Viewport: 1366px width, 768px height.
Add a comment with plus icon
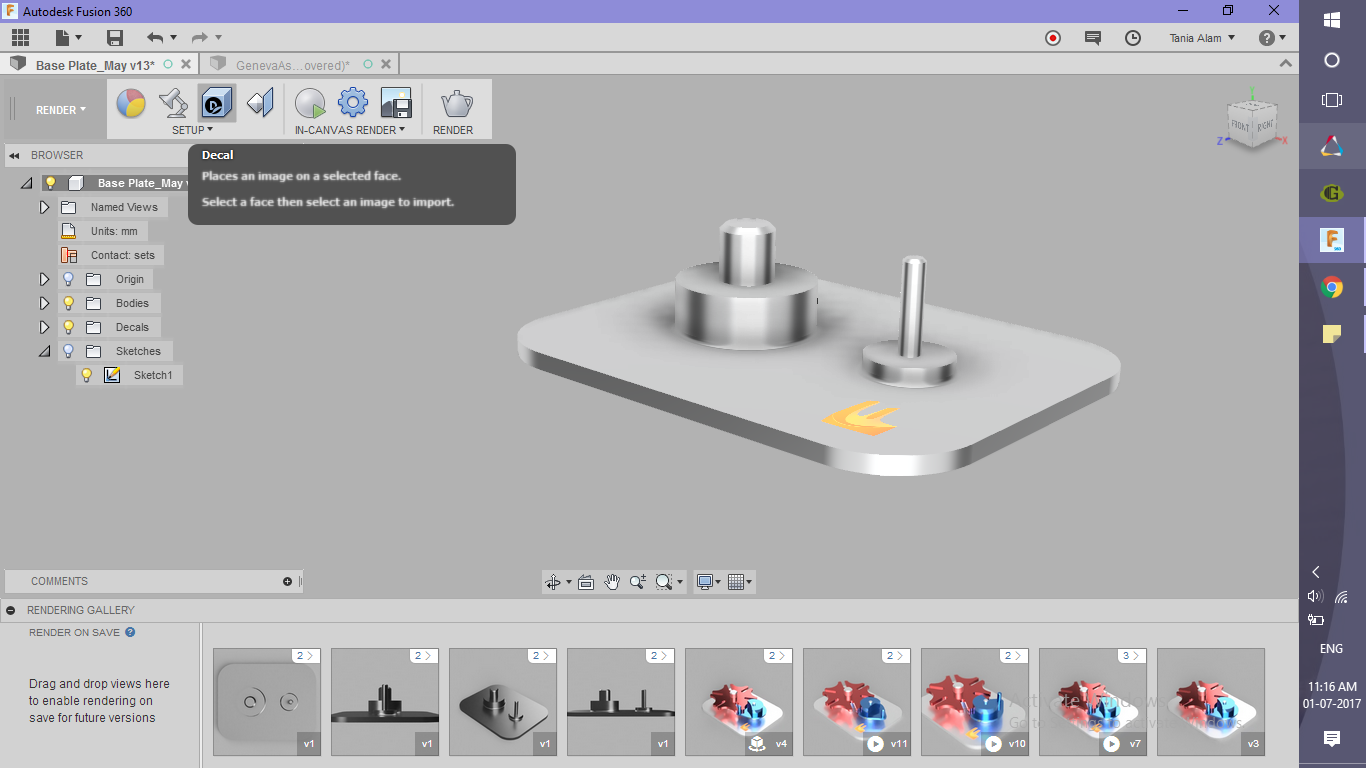click(288, 582)
